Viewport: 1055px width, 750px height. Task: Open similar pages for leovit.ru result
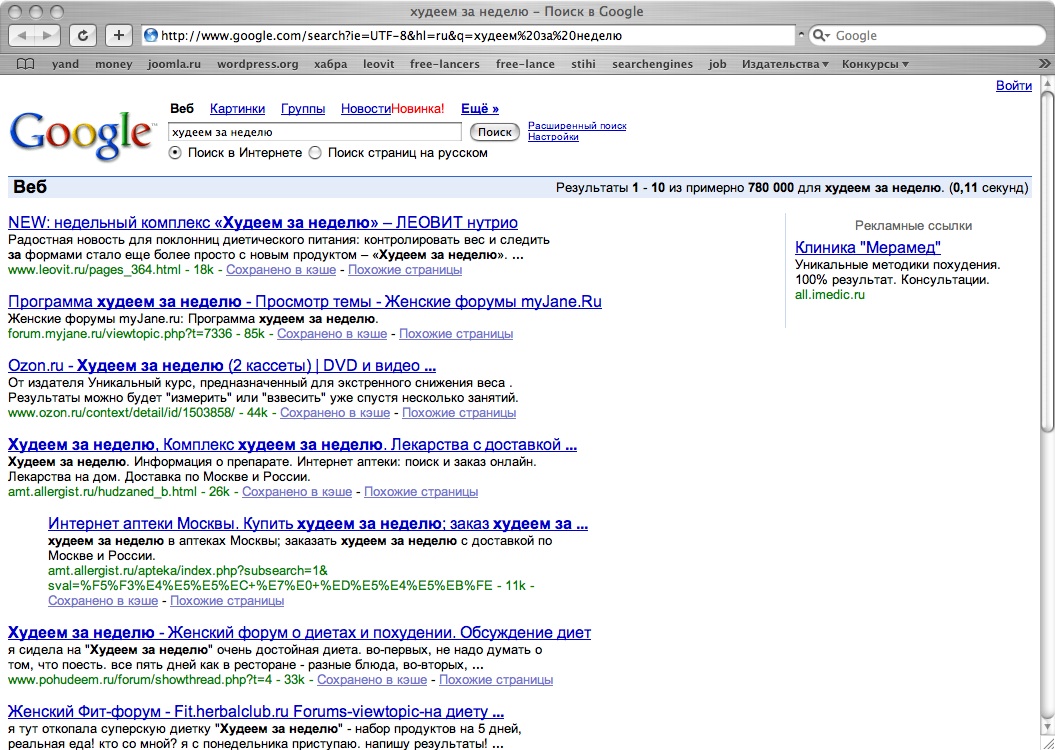point(405,270)
